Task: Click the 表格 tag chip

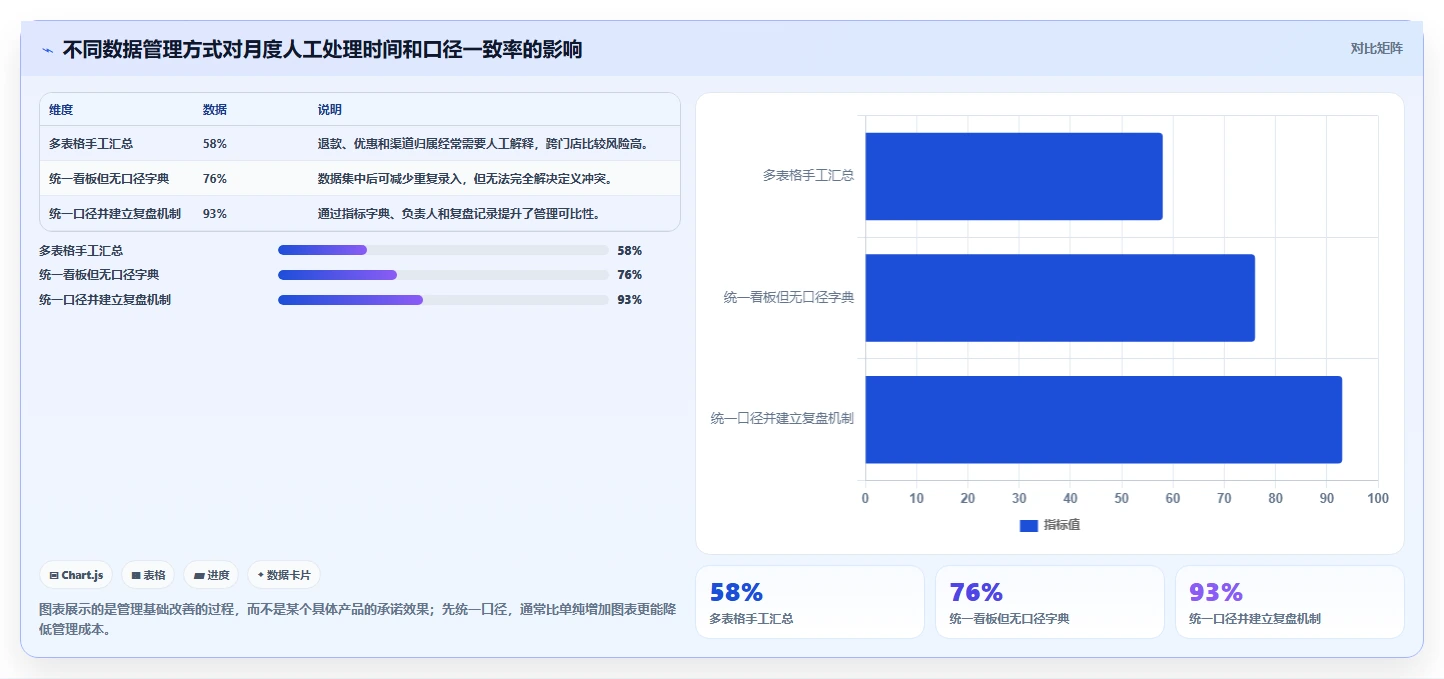Action: [148, 575]
